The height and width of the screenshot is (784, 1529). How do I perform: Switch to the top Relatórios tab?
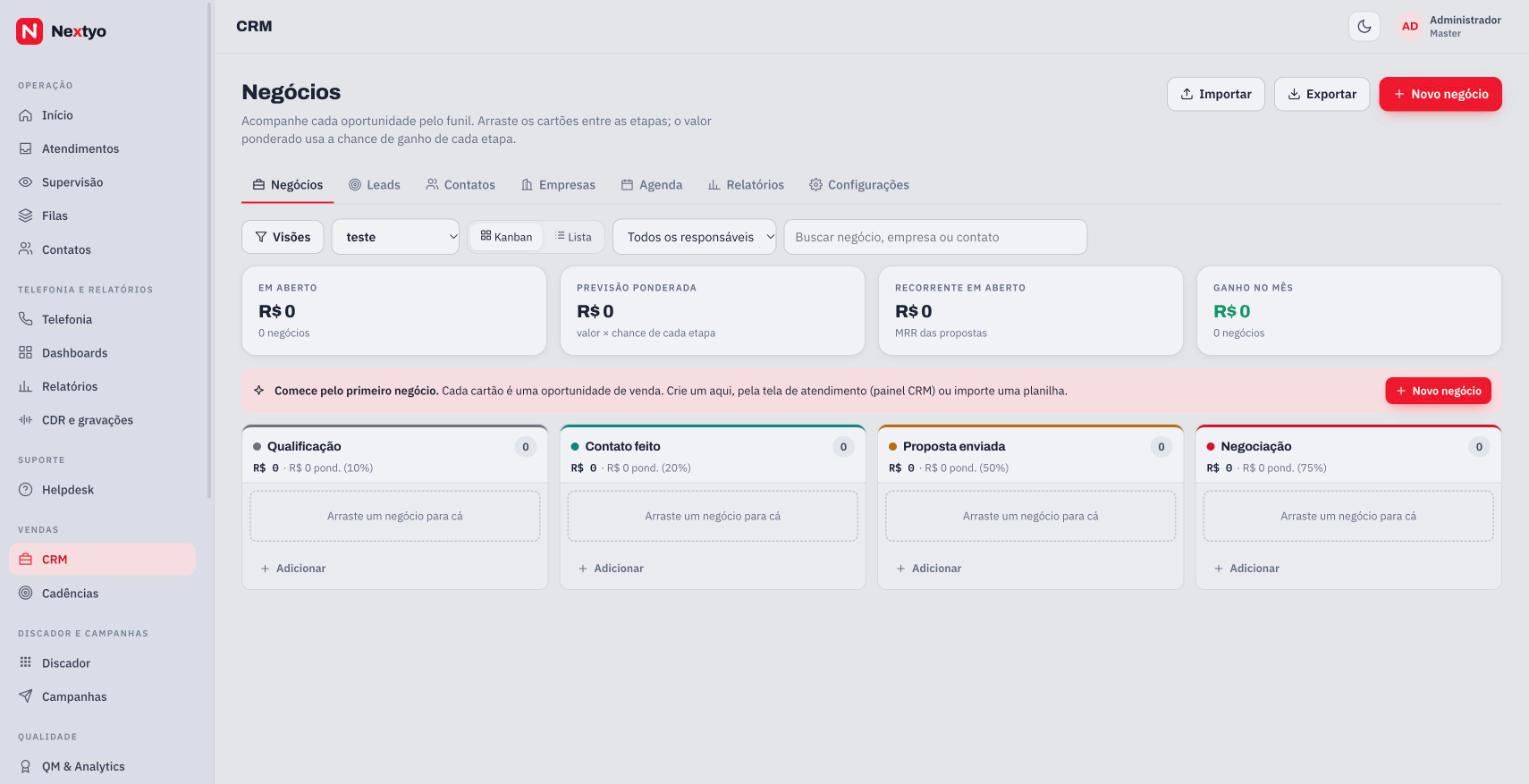click(x=746, y=185)
